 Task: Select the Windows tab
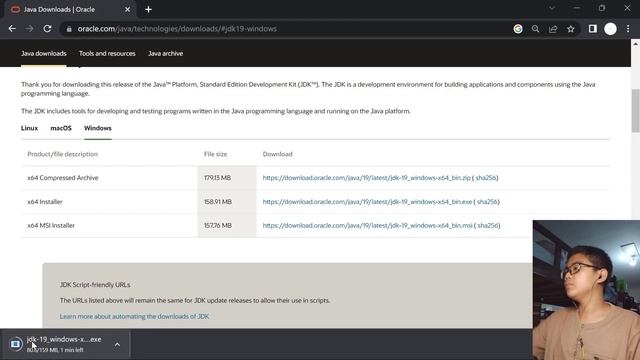[98, 128]
